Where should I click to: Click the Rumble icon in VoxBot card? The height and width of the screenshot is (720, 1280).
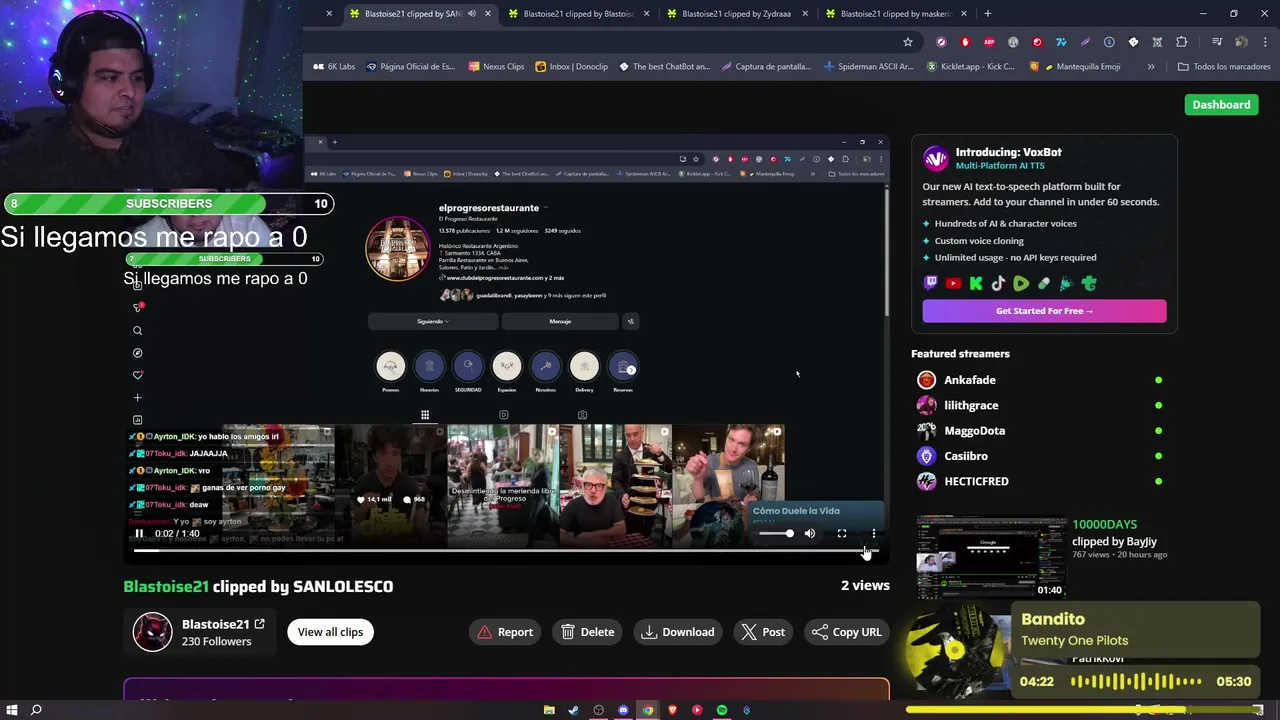click(1021, 284)
